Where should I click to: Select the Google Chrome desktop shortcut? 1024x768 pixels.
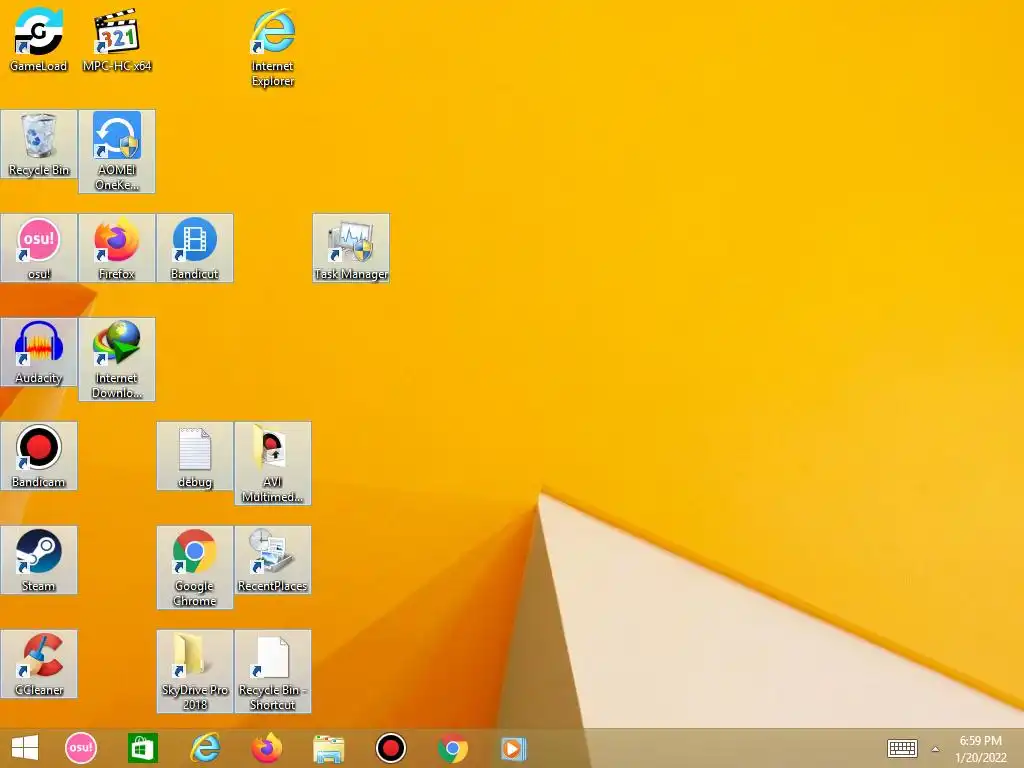click(195, 568)
